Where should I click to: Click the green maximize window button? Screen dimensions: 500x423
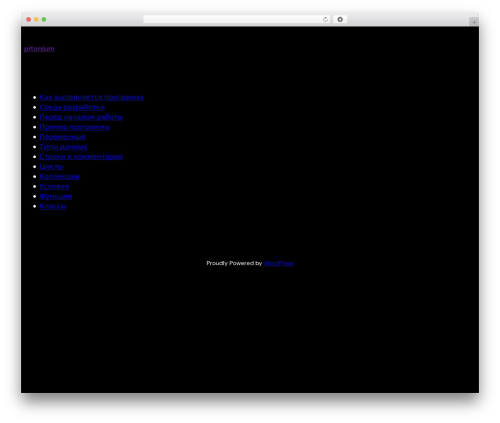(44, 19)
